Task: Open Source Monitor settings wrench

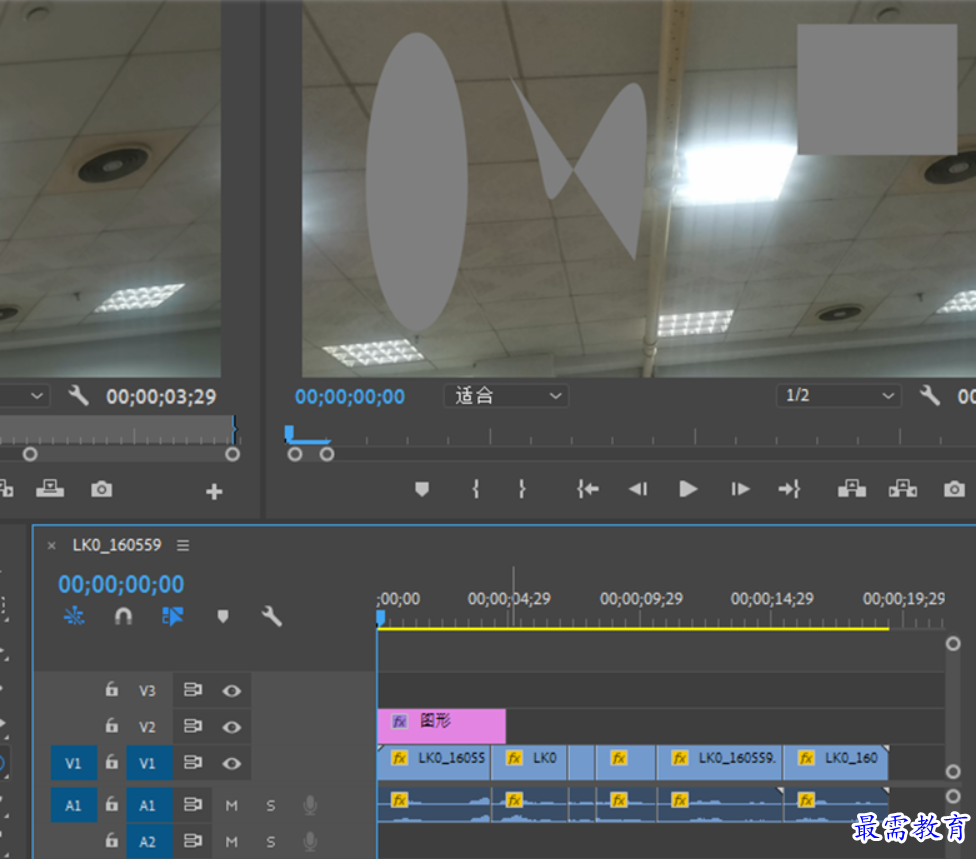Action: click(78, 395)
